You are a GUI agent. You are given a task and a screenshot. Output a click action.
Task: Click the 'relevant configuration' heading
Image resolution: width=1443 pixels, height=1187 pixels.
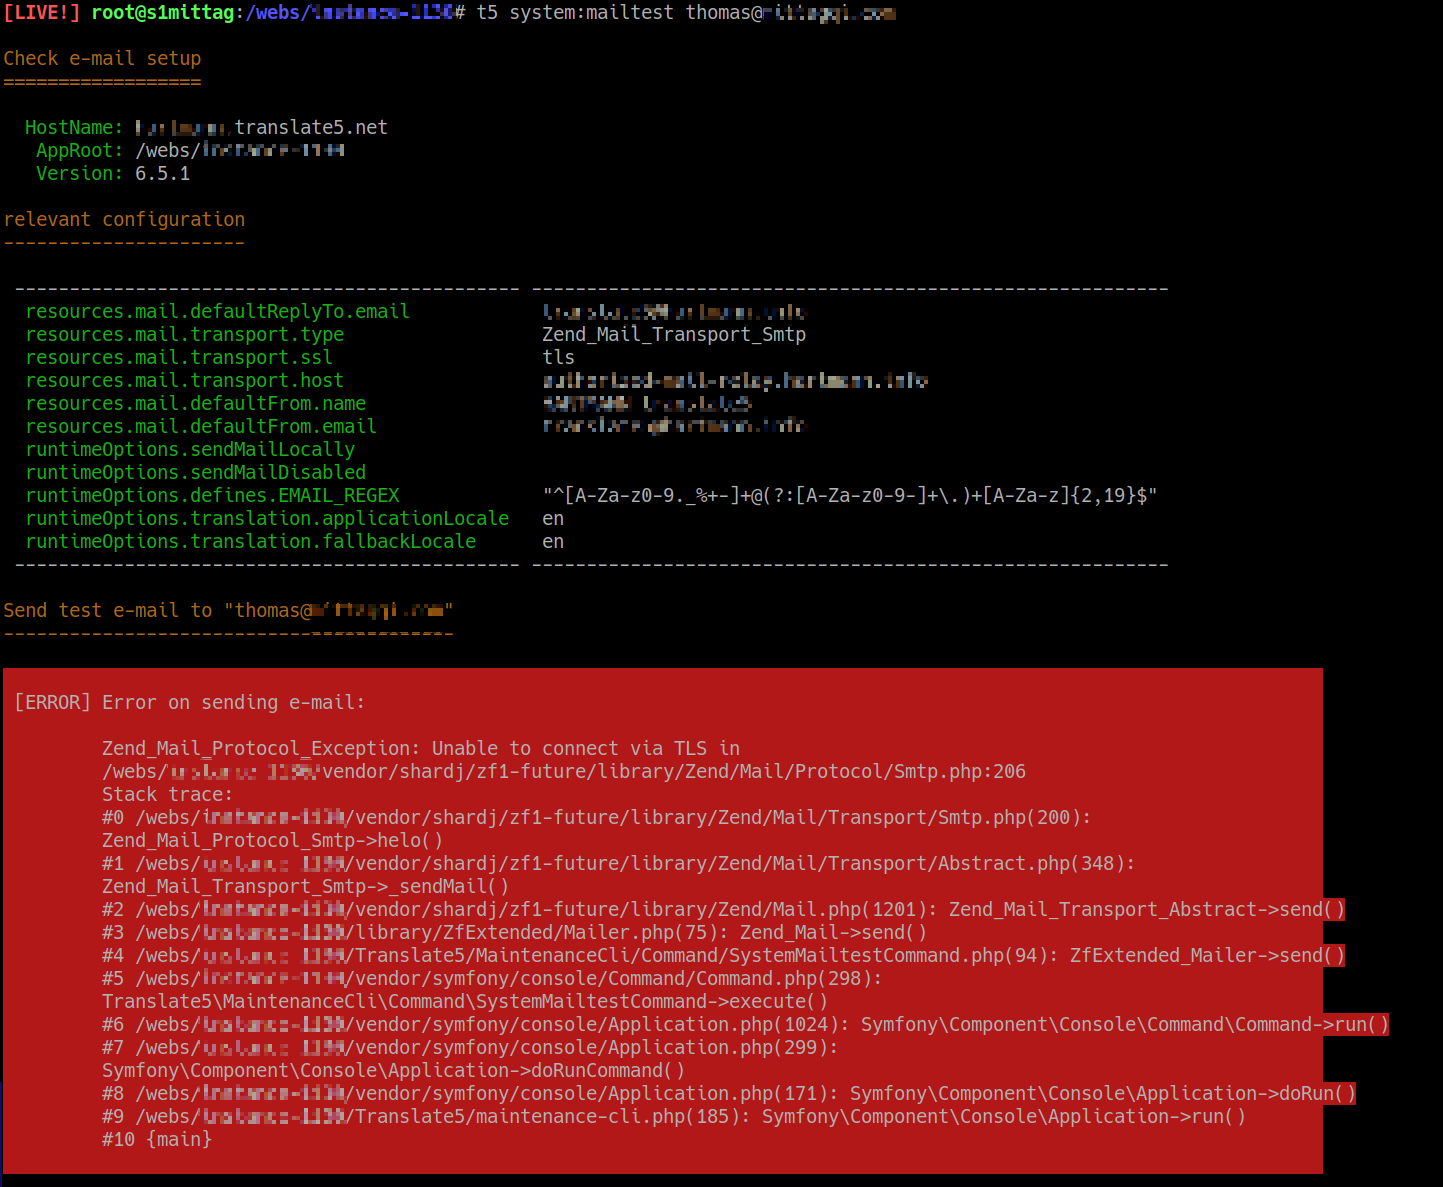[124, 219]
